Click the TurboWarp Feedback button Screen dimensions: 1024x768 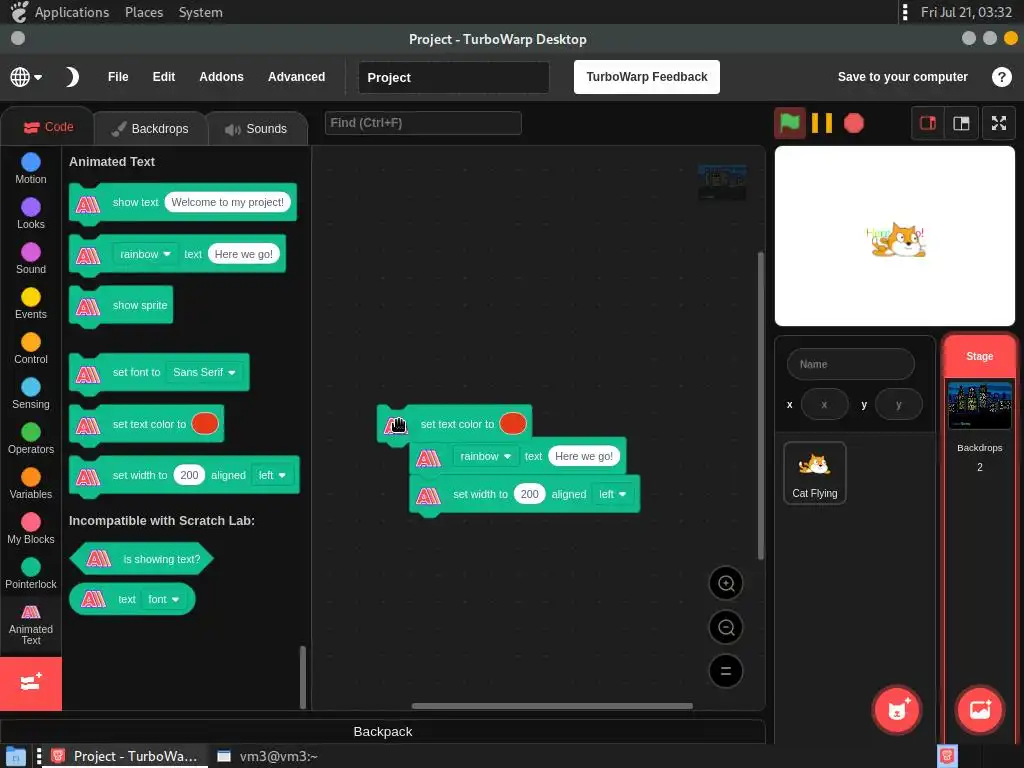(x=647, y=77)
